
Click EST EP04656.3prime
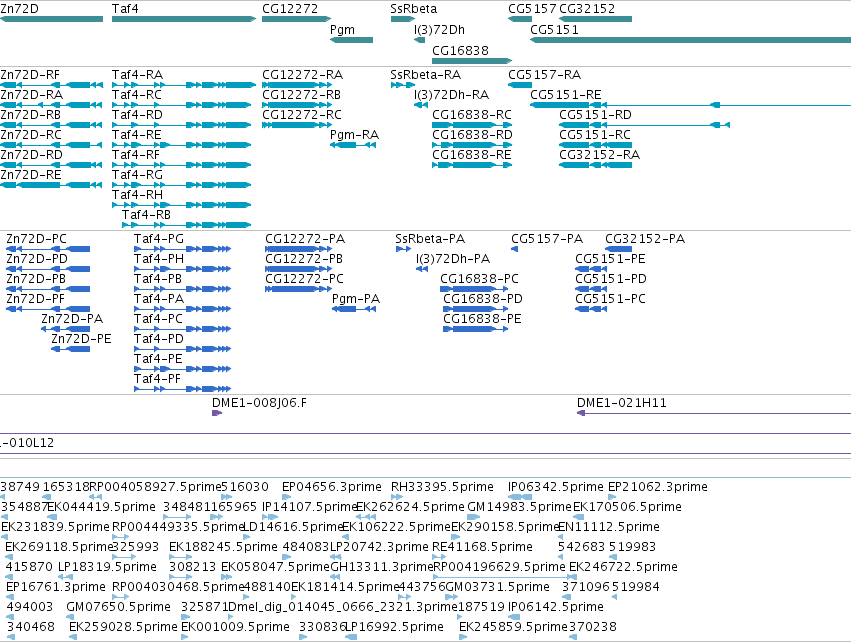pyautogui.click(x=332, y=487)
